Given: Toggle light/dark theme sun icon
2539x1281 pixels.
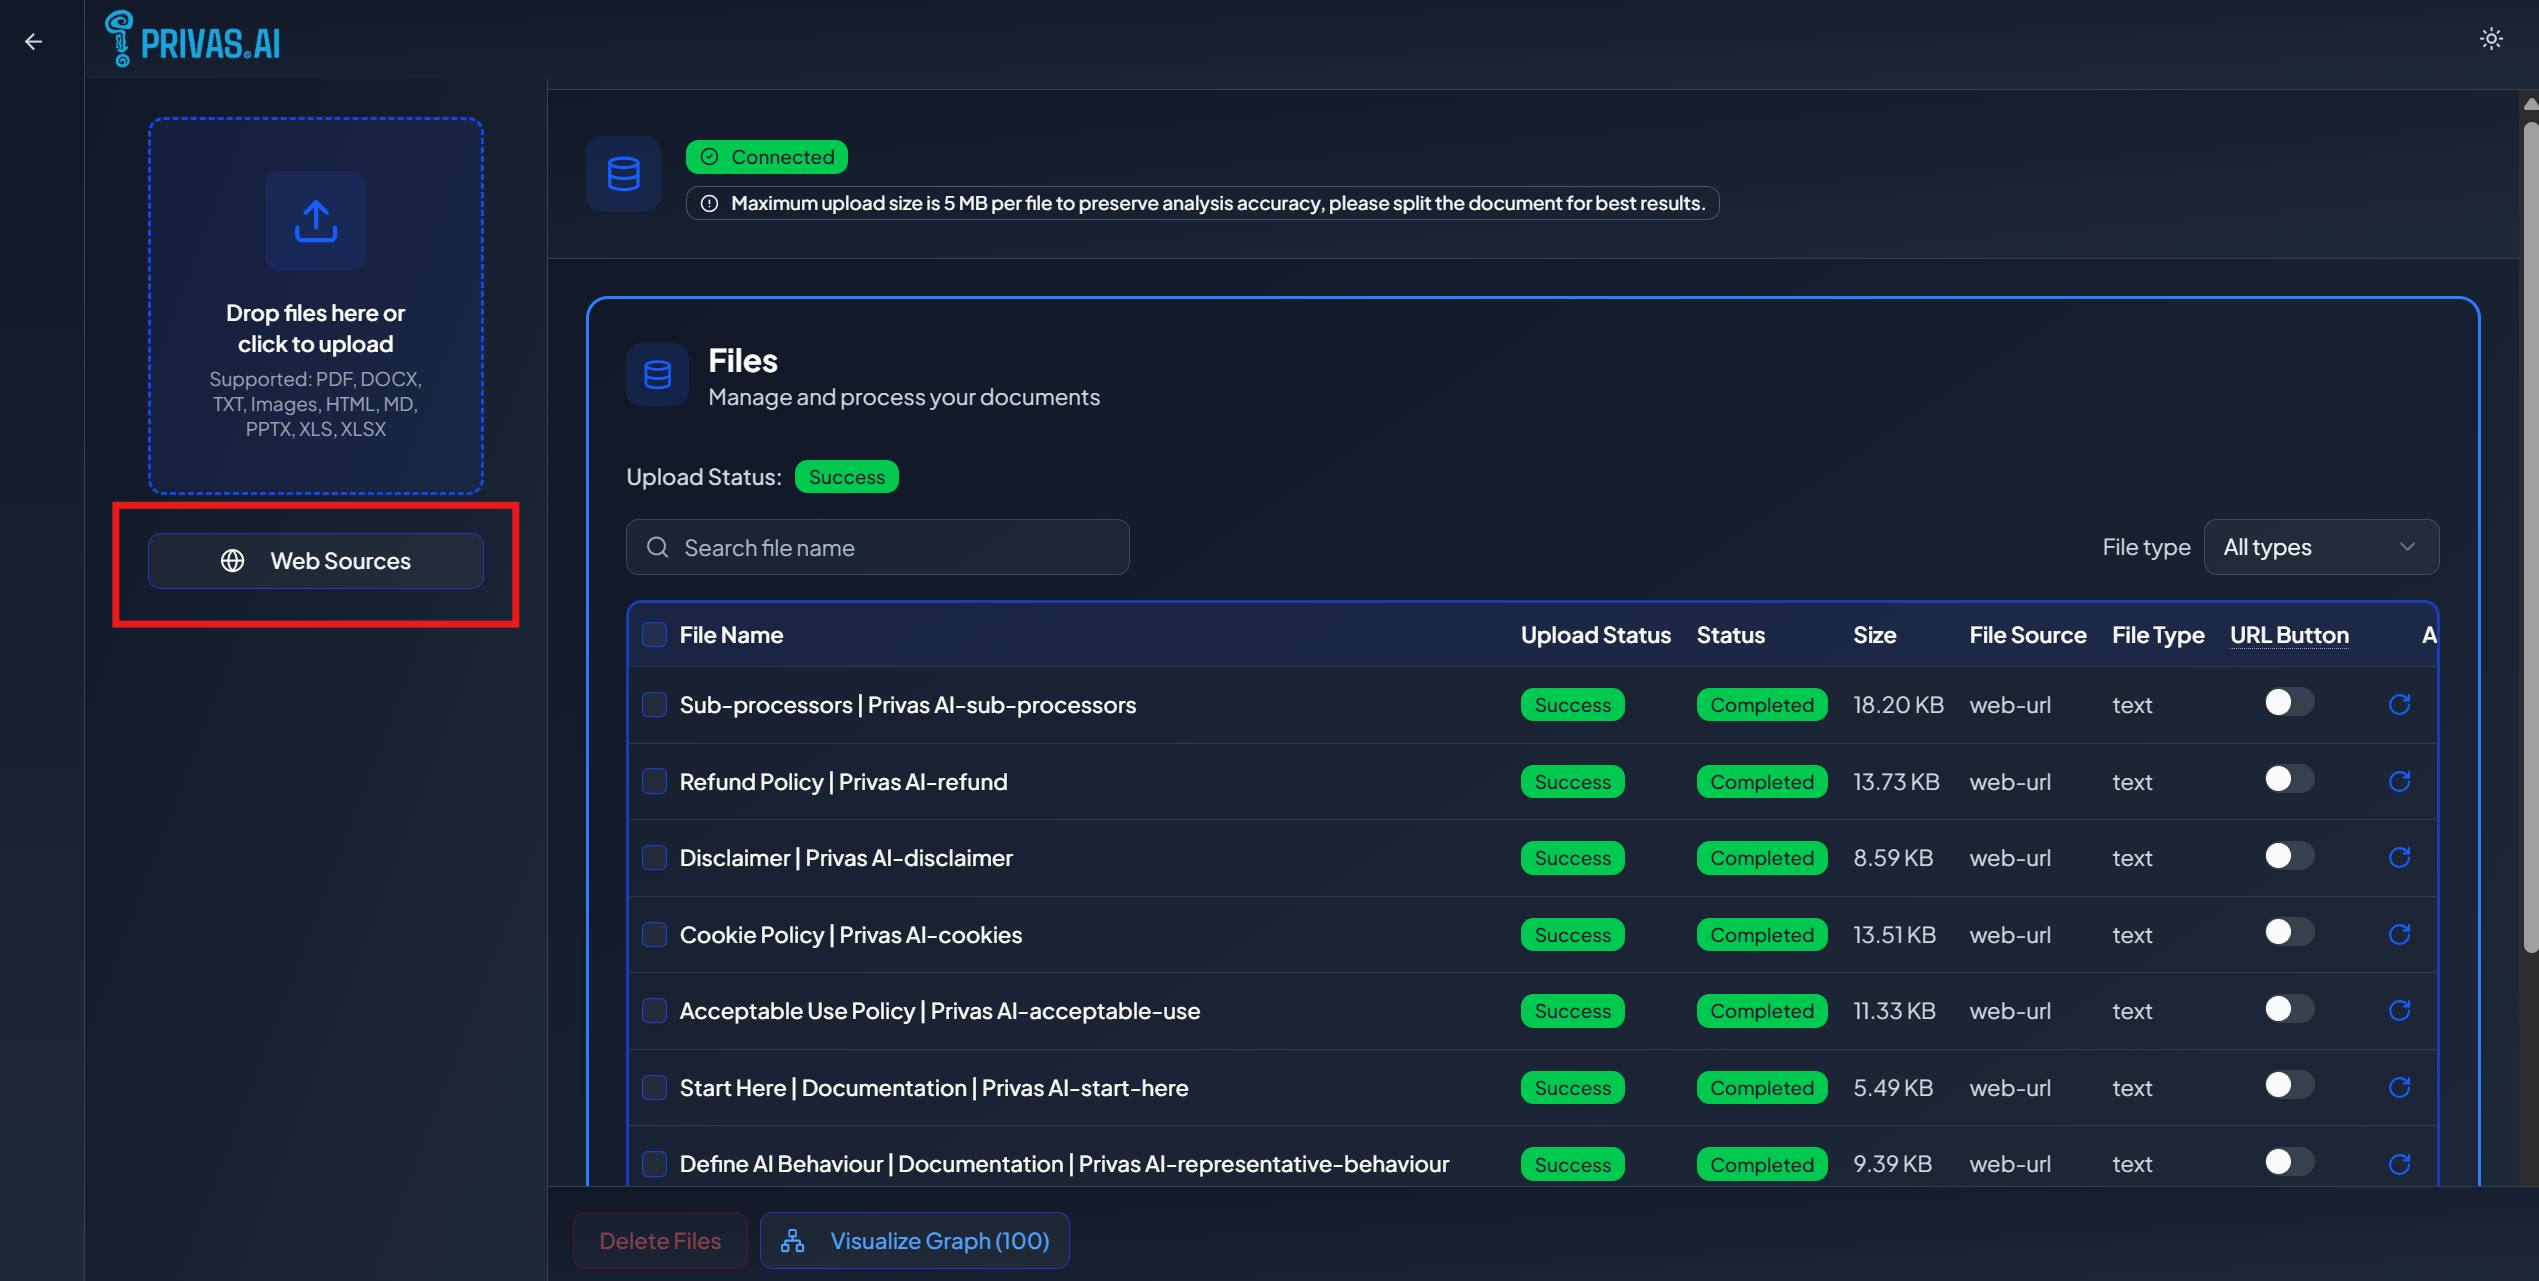Looking at the screenshot, I should (2491, 39).
